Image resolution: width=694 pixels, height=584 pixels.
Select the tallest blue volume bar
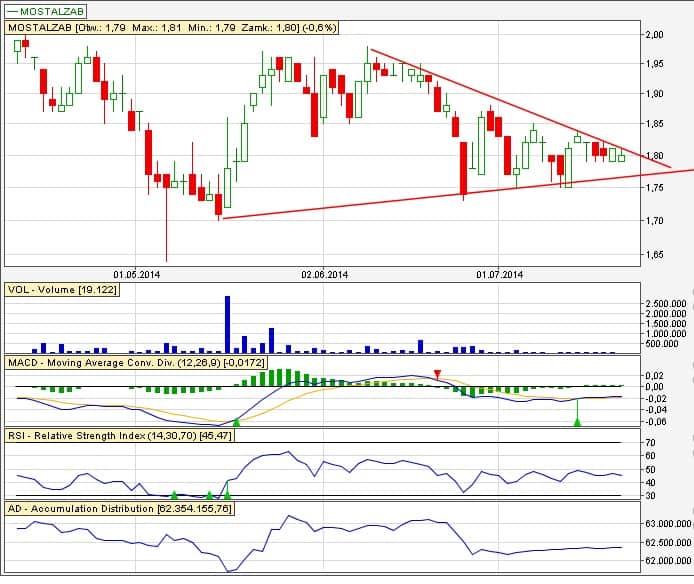[227, 324]
